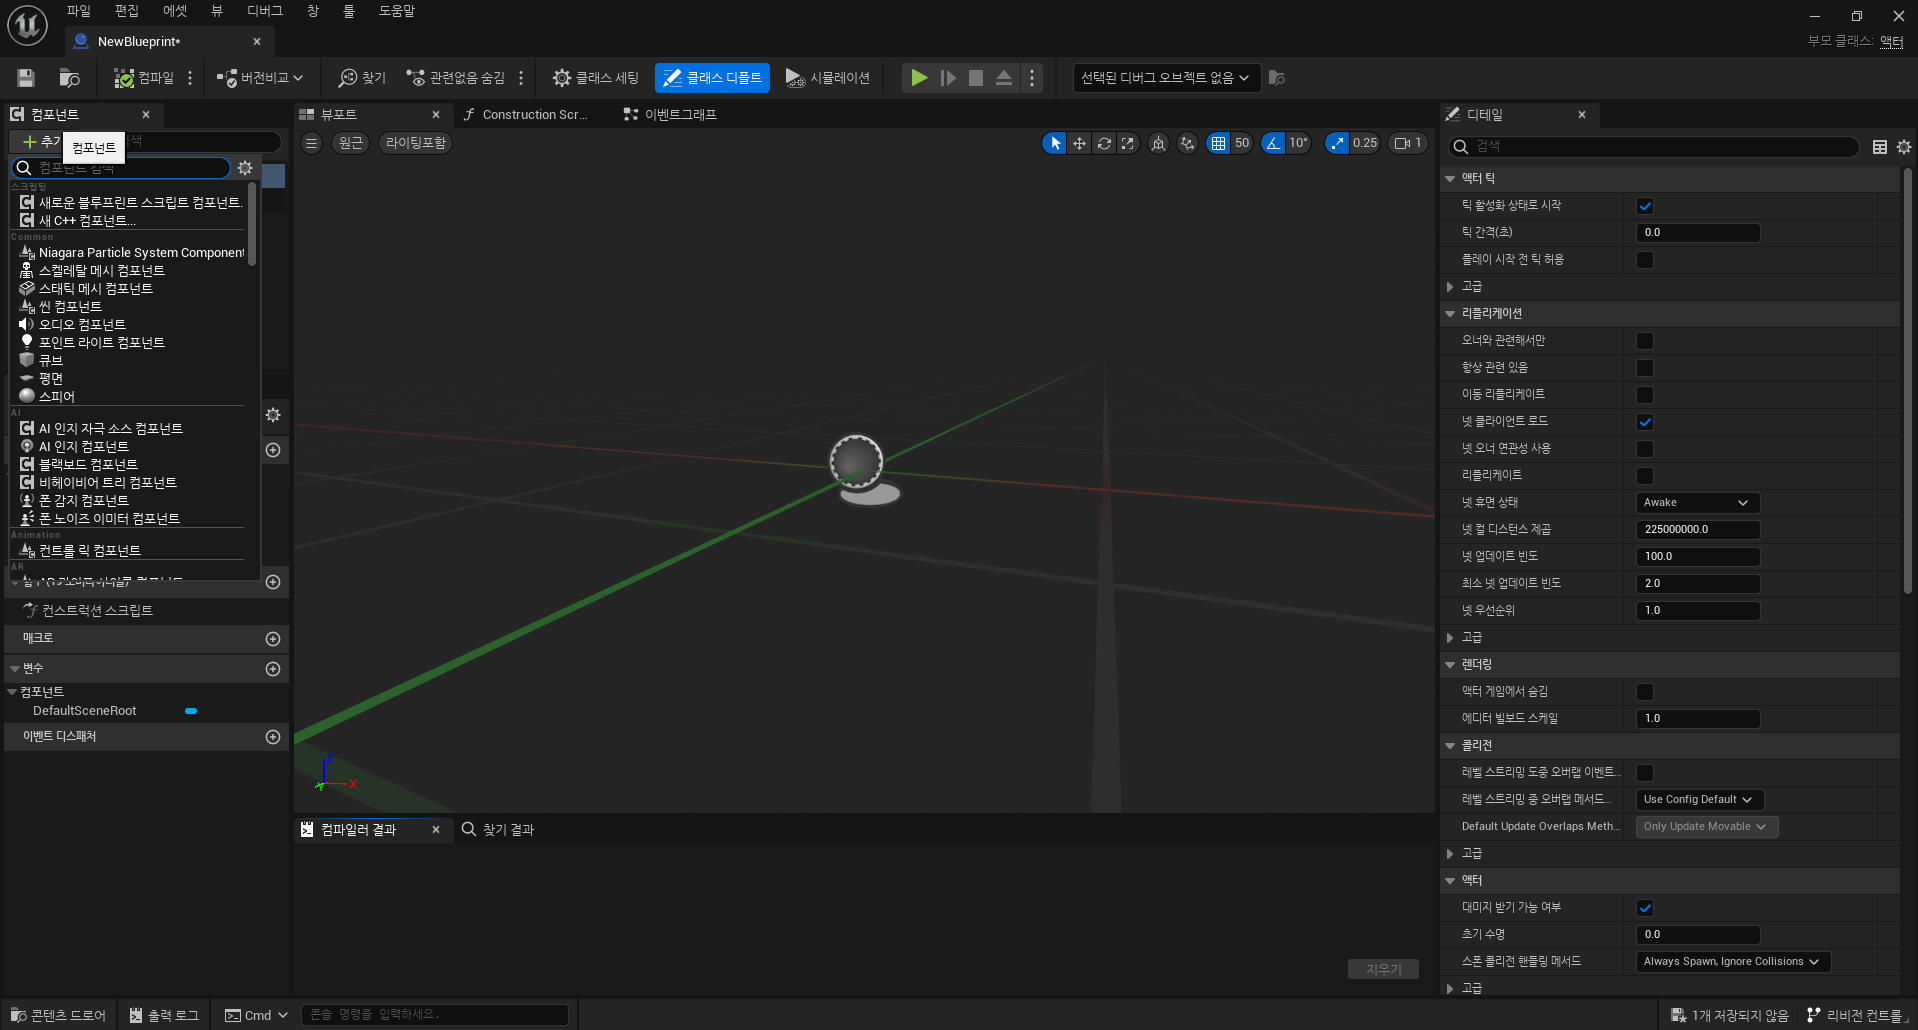This screenshot has height=1030, width=1918.
Task: Uncheck 넷 클라이언트 로드 checkbox
Action: [1645, 422]
